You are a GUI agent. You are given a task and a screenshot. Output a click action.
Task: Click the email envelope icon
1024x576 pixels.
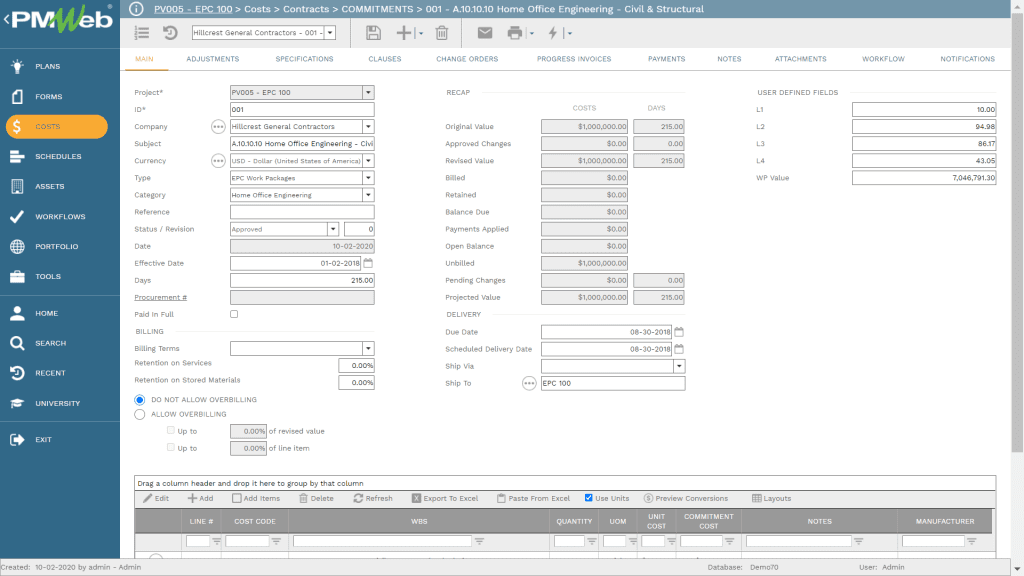tap(485, 33)
